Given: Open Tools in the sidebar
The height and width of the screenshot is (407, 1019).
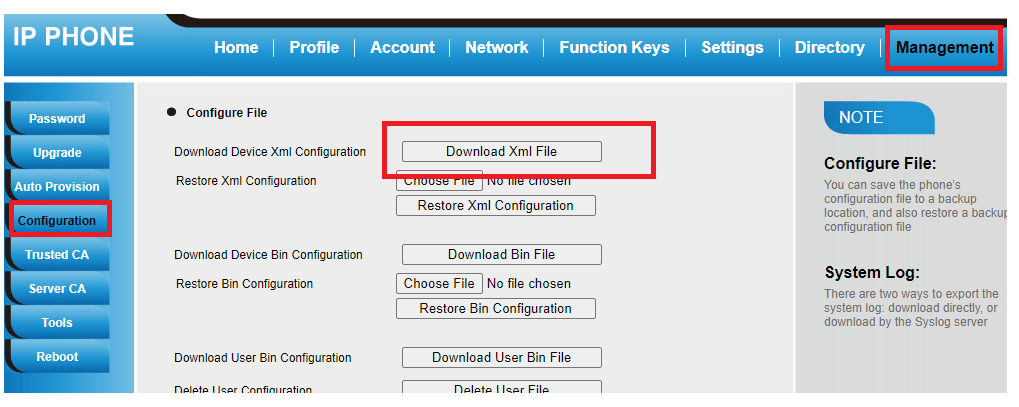Looking at the screenshot, I should [x=57, y=323].
